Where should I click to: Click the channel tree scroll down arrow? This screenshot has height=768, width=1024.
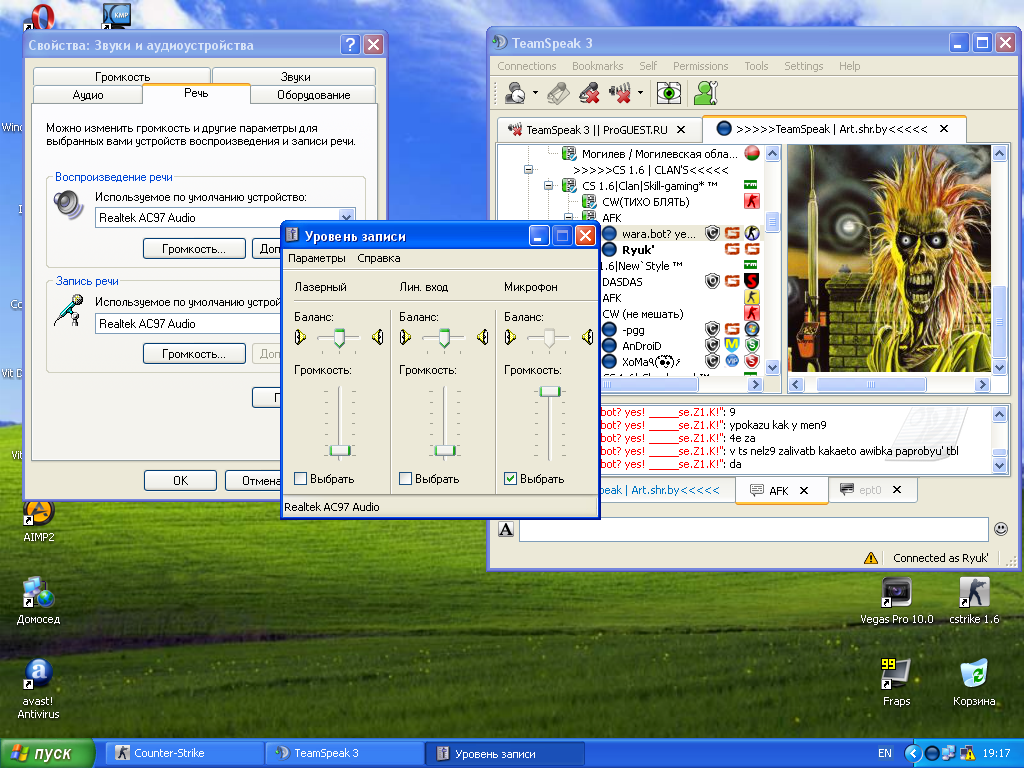[x=773, y=368]
